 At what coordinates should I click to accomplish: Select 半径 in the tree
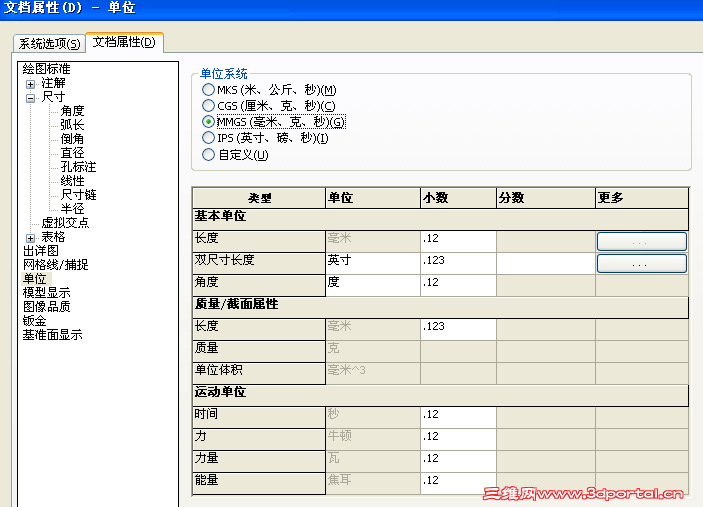click(72, 208)
